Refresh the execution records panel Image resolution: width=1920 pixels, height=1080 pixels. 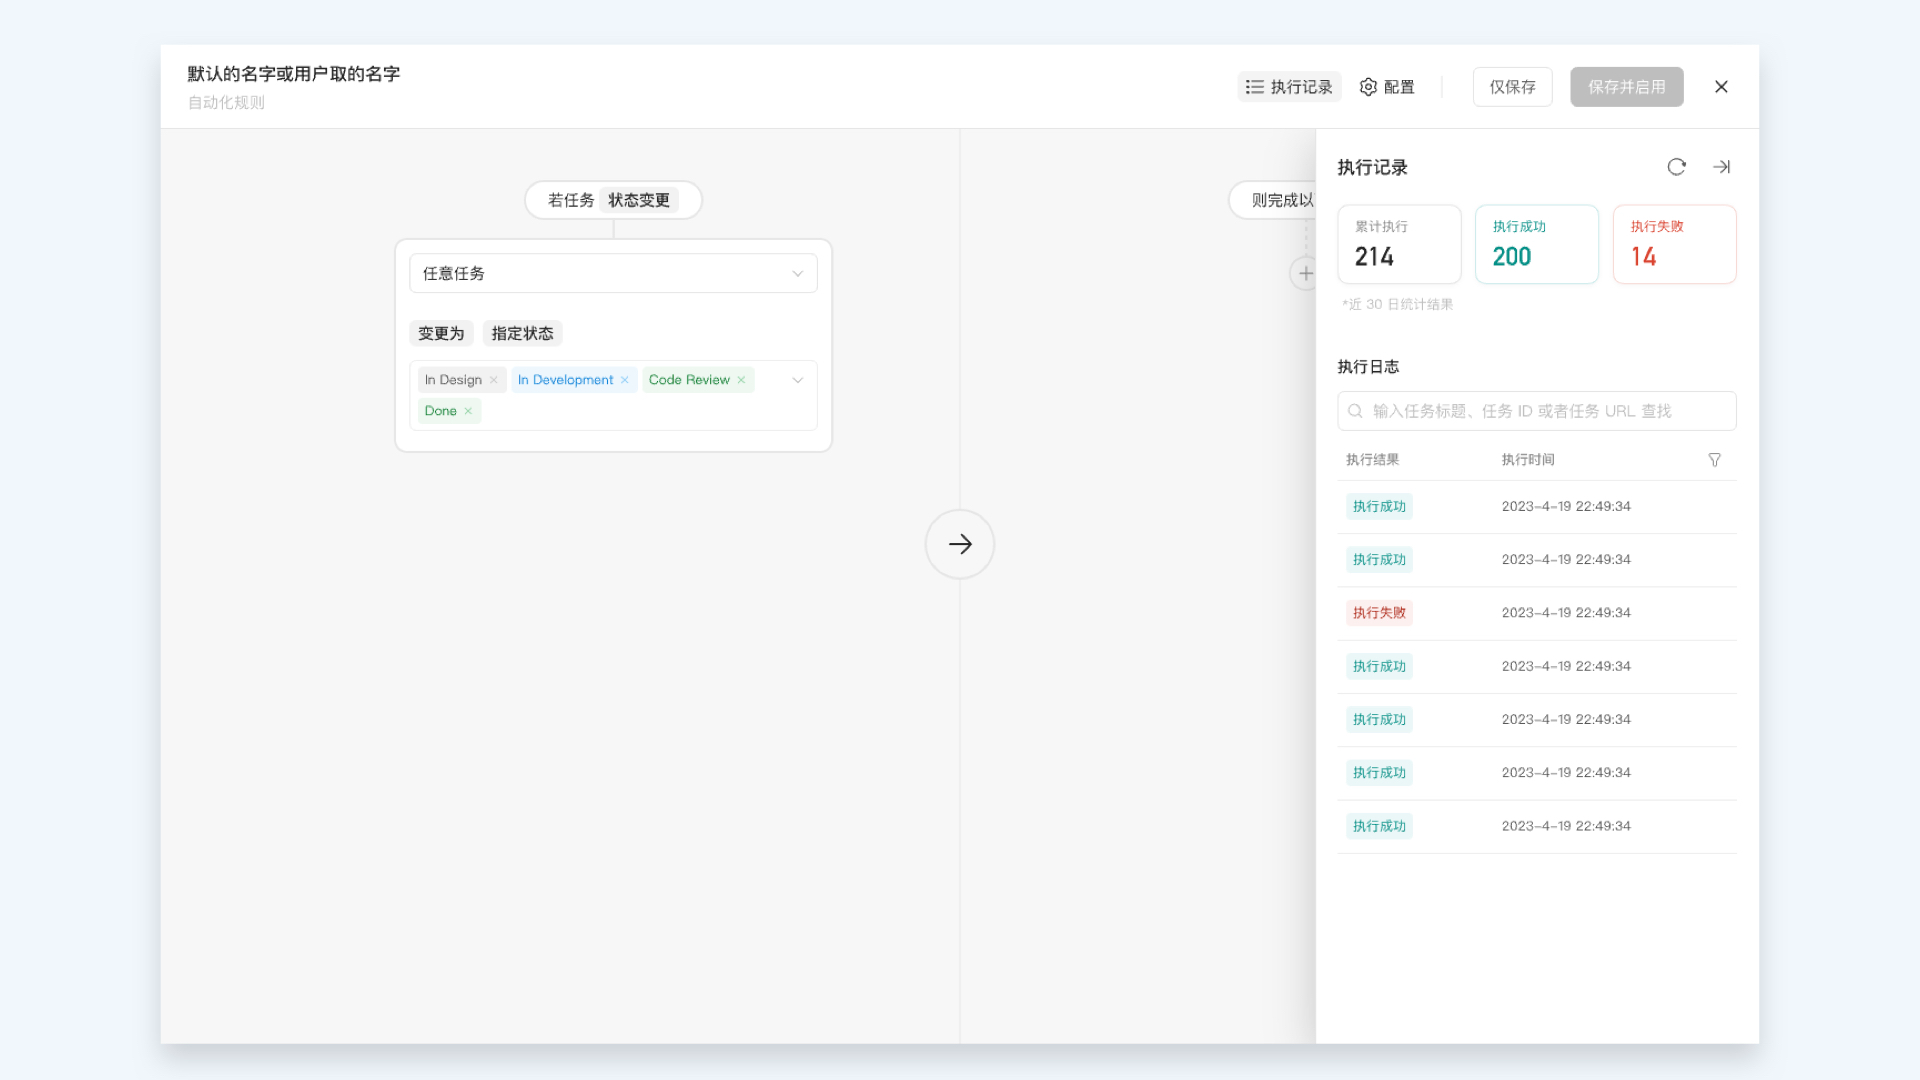1676,167
